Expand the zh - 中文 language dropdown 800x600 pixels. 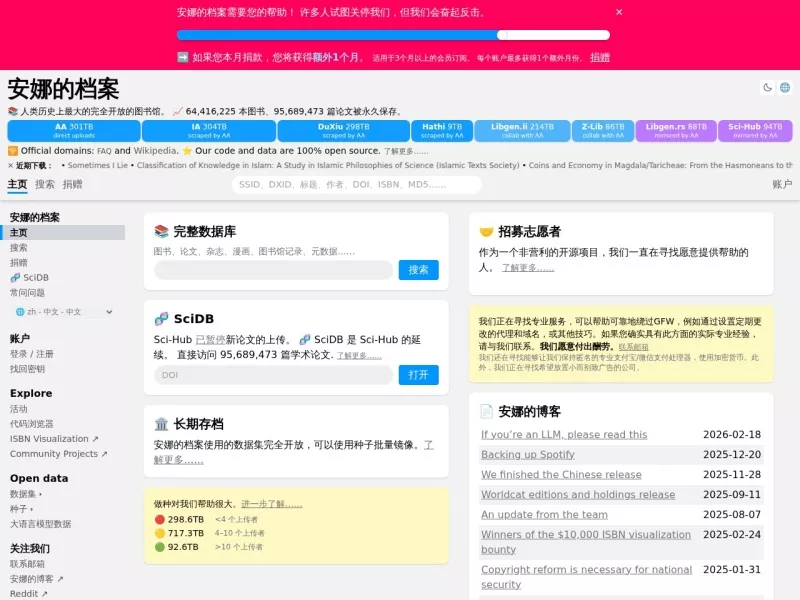pos(63,312)
